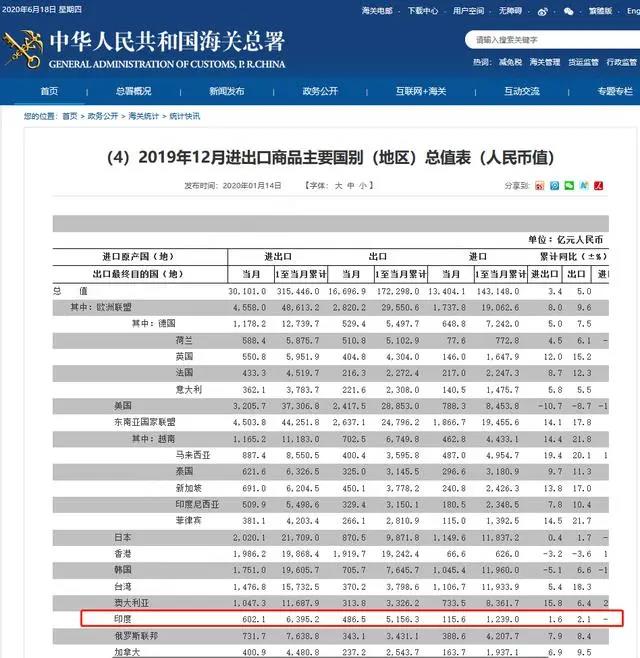Image resolution: width=640 pixels, height=658 pixels.
Task: Click the red share icon on far right
Action: (x=599, y=186)
